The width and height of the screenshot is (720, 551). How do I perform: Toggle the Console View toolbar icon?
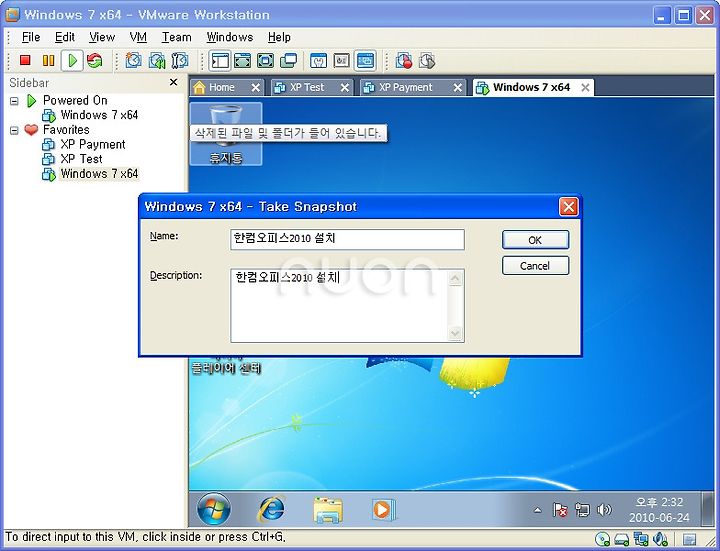(x=366, y=61)
